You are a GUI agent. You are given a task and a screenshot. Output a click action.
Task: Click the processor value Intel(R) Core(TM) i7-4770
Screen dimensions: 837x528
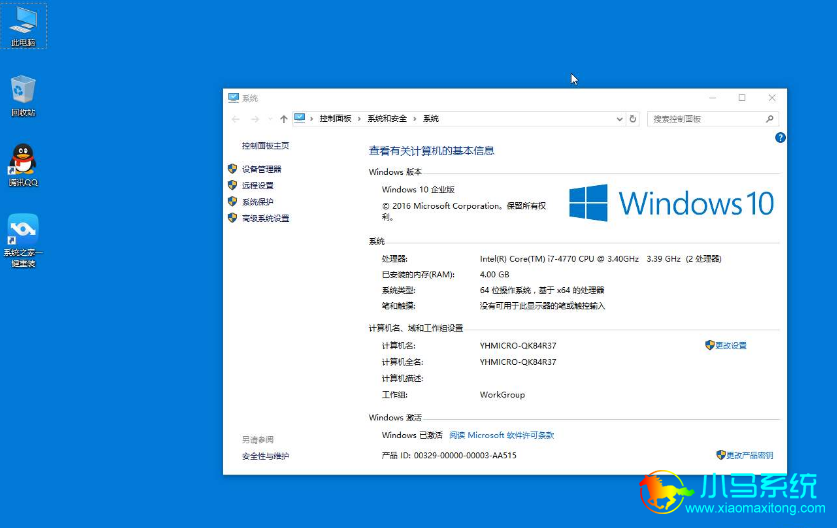point(601,259)
